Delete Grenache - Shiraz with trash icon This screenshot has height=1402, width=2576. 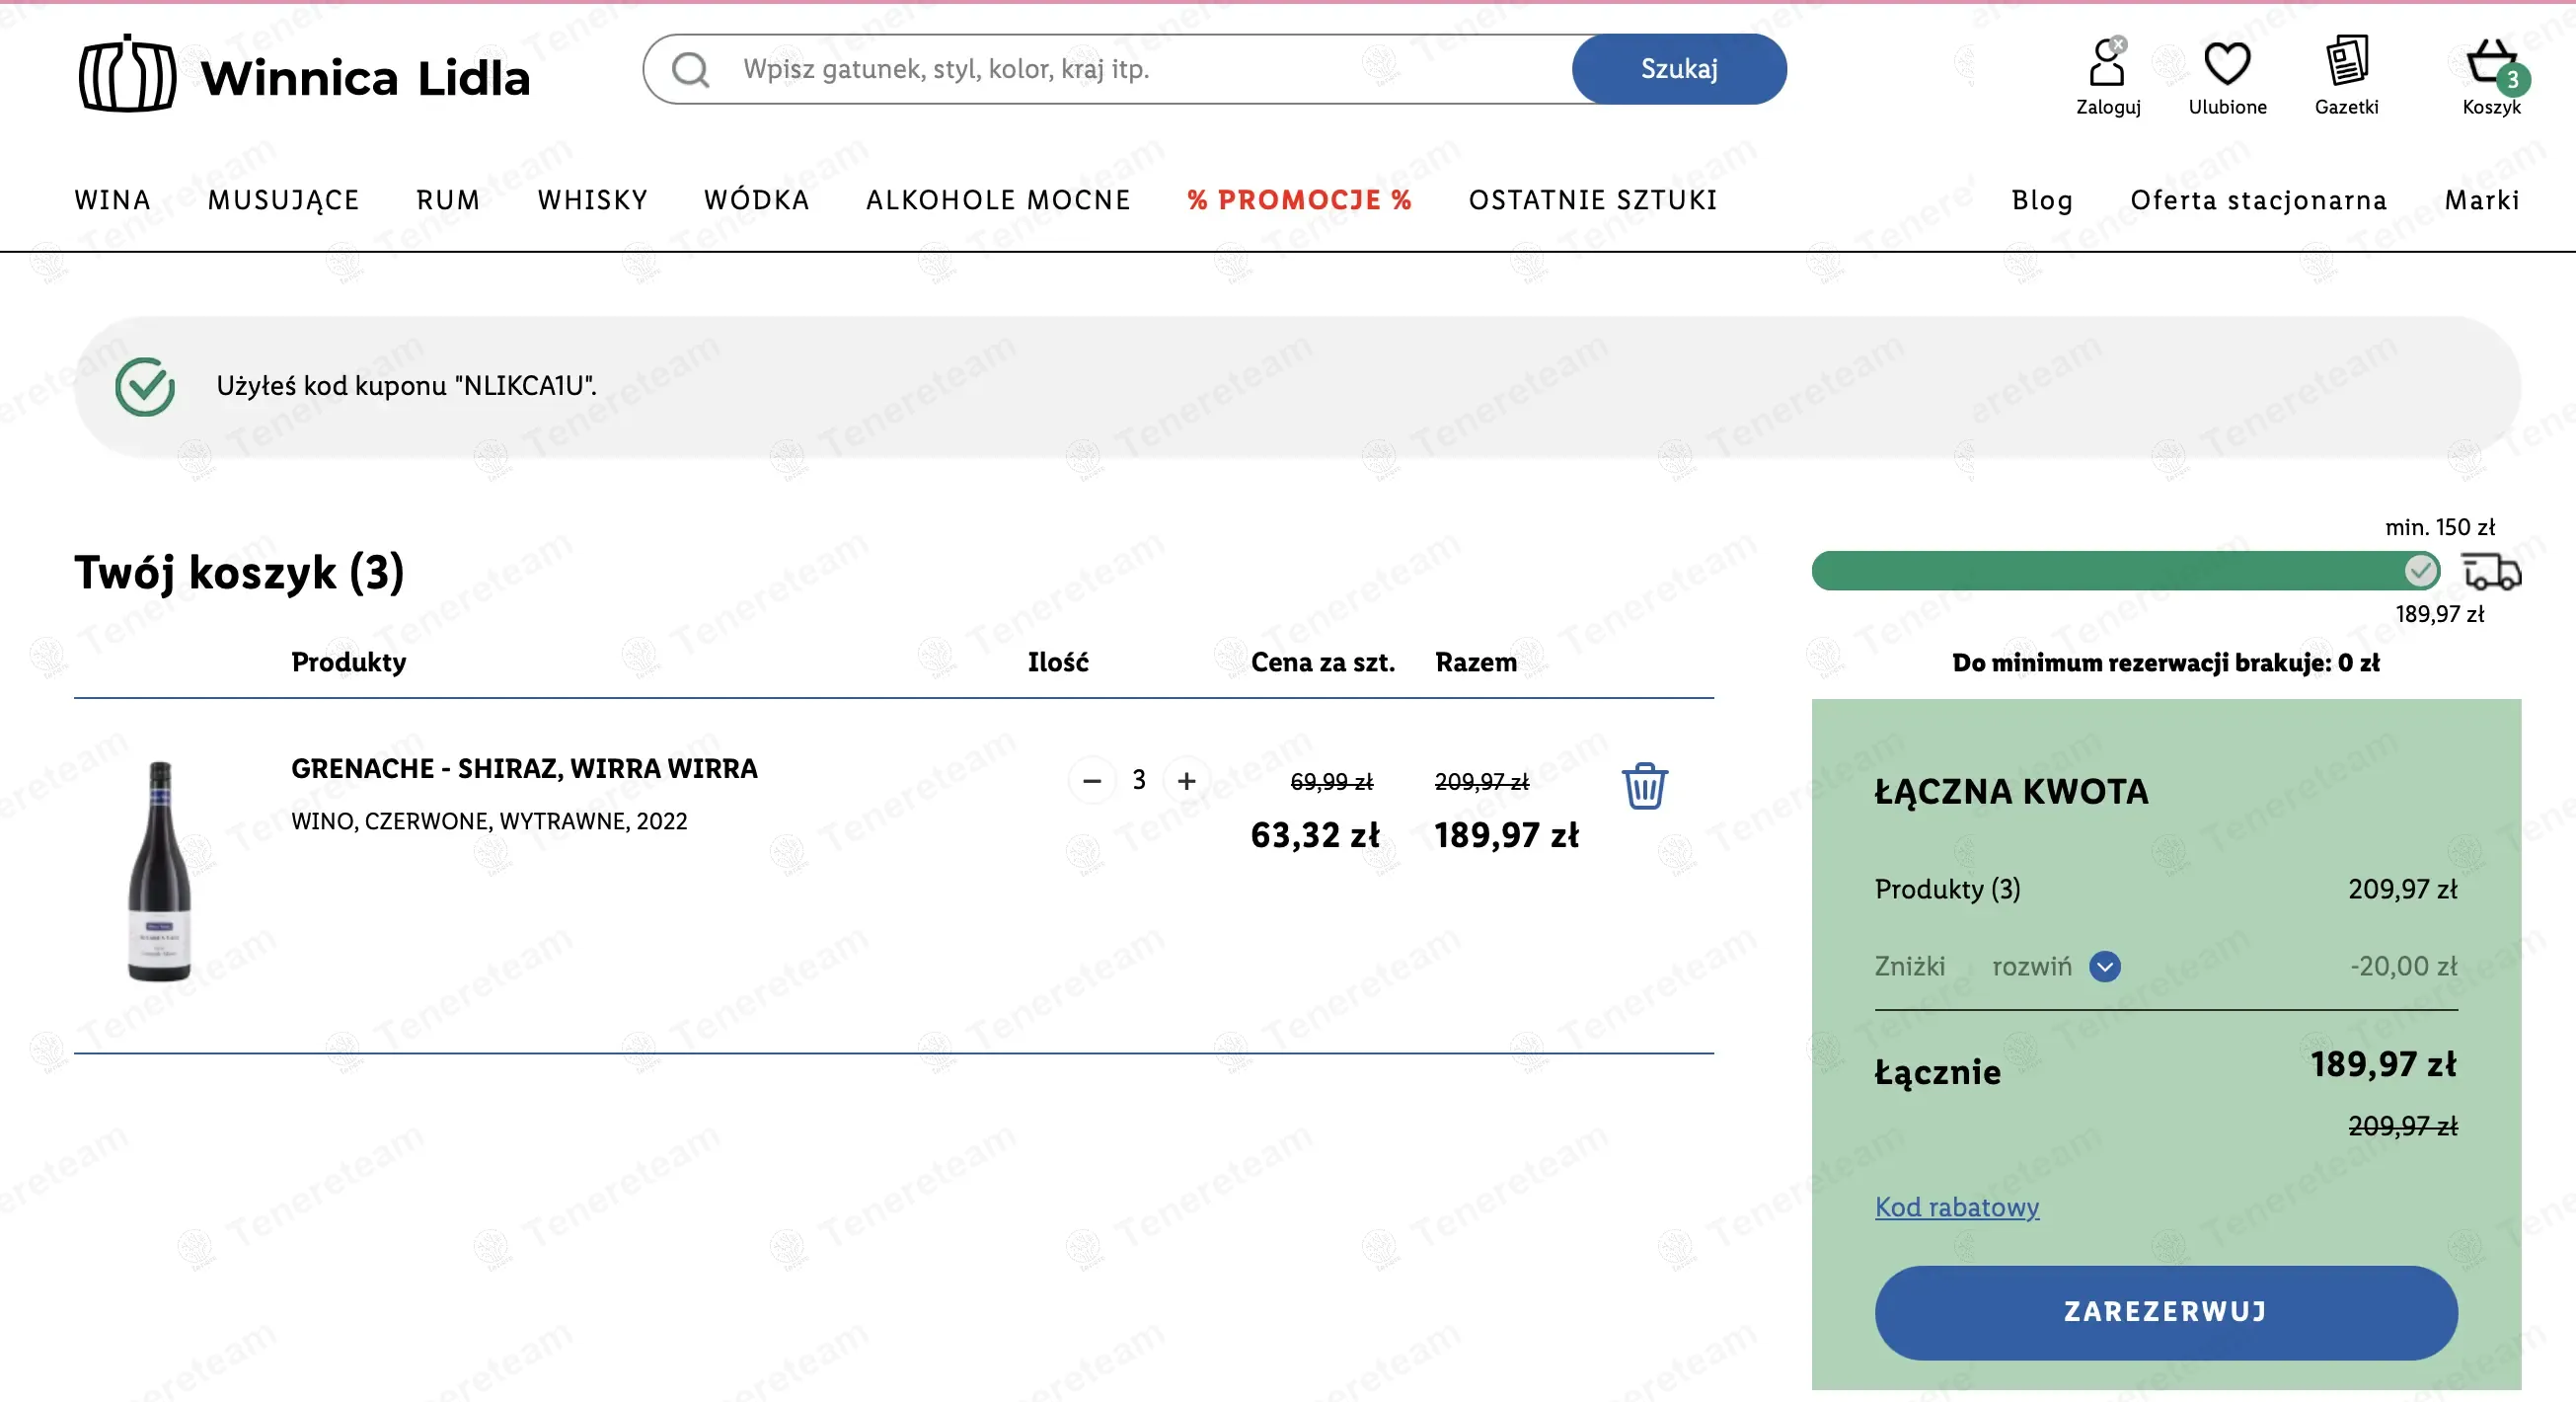[1644, 785]
